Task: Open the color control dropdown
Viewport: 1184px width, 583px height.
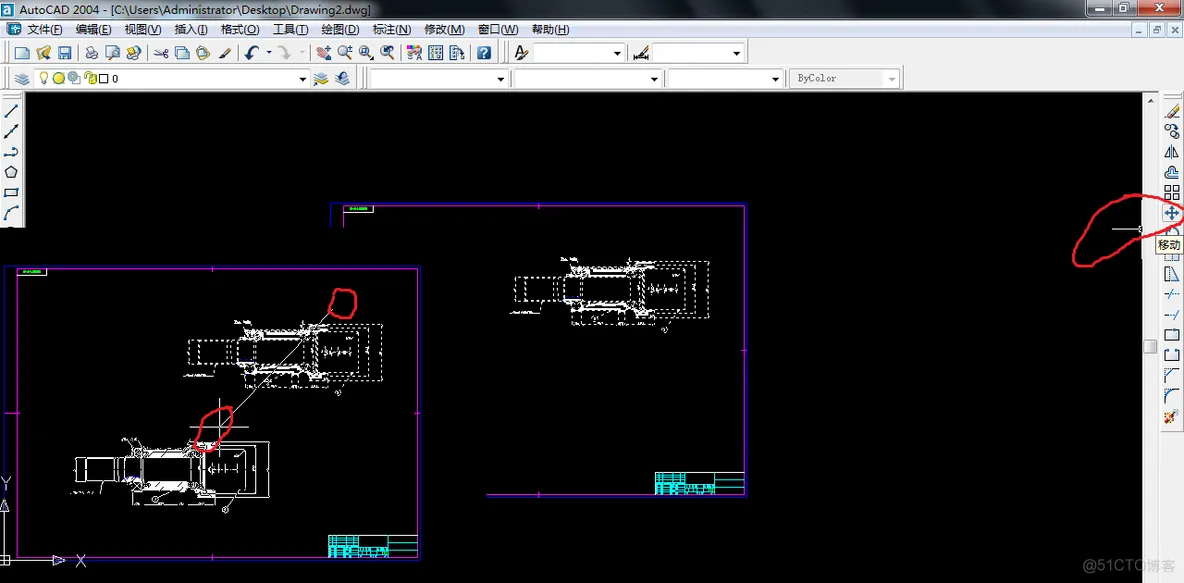Action: pos(501,79)
